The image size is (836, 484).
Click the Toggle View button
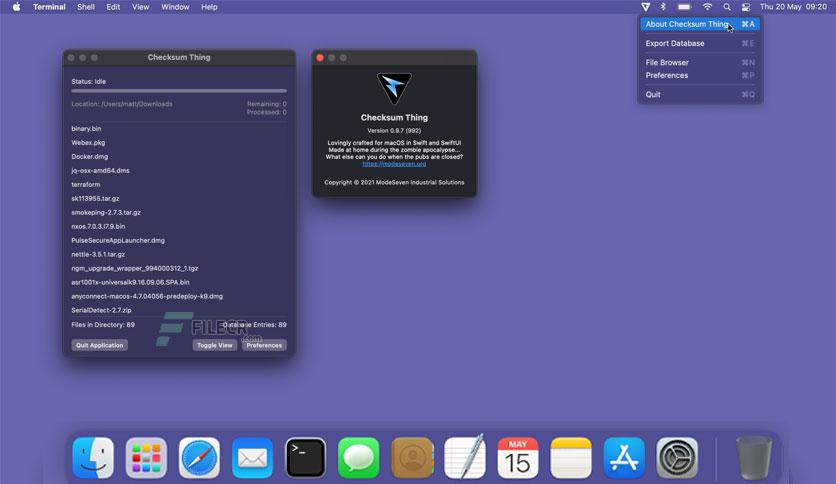tap(214, 345)
